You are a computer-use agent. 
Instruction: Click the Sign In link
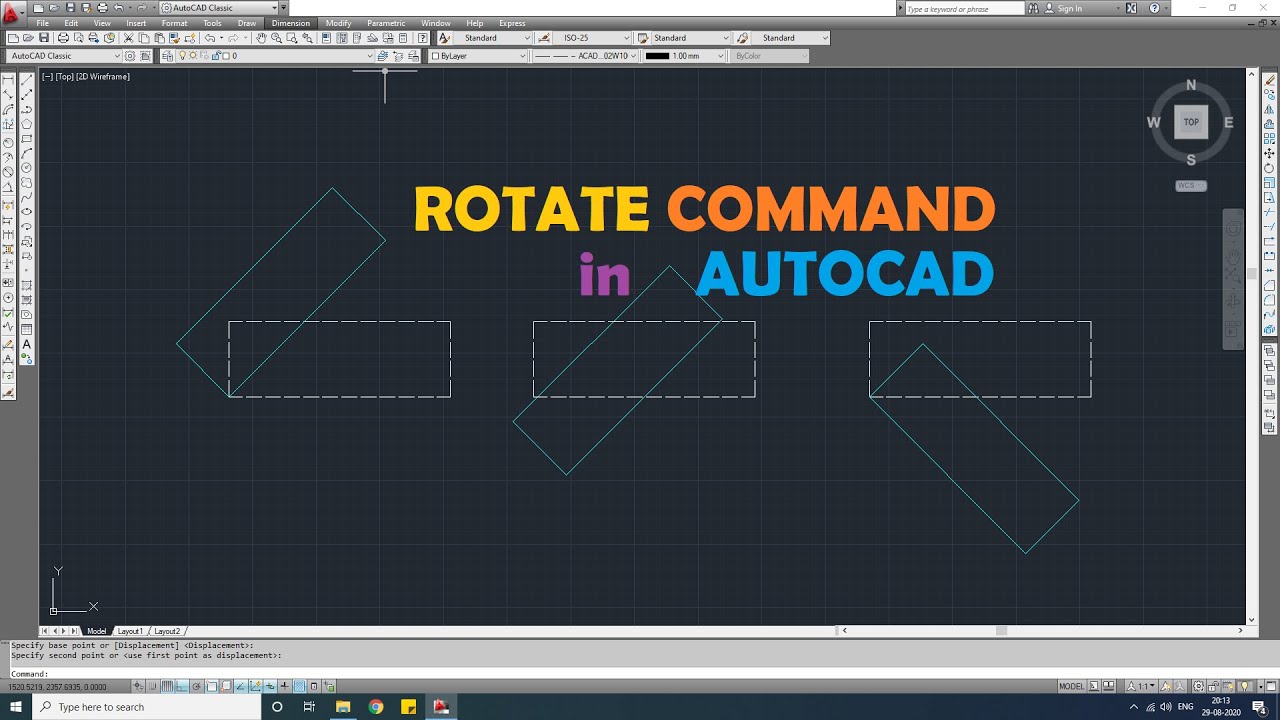1070,8
